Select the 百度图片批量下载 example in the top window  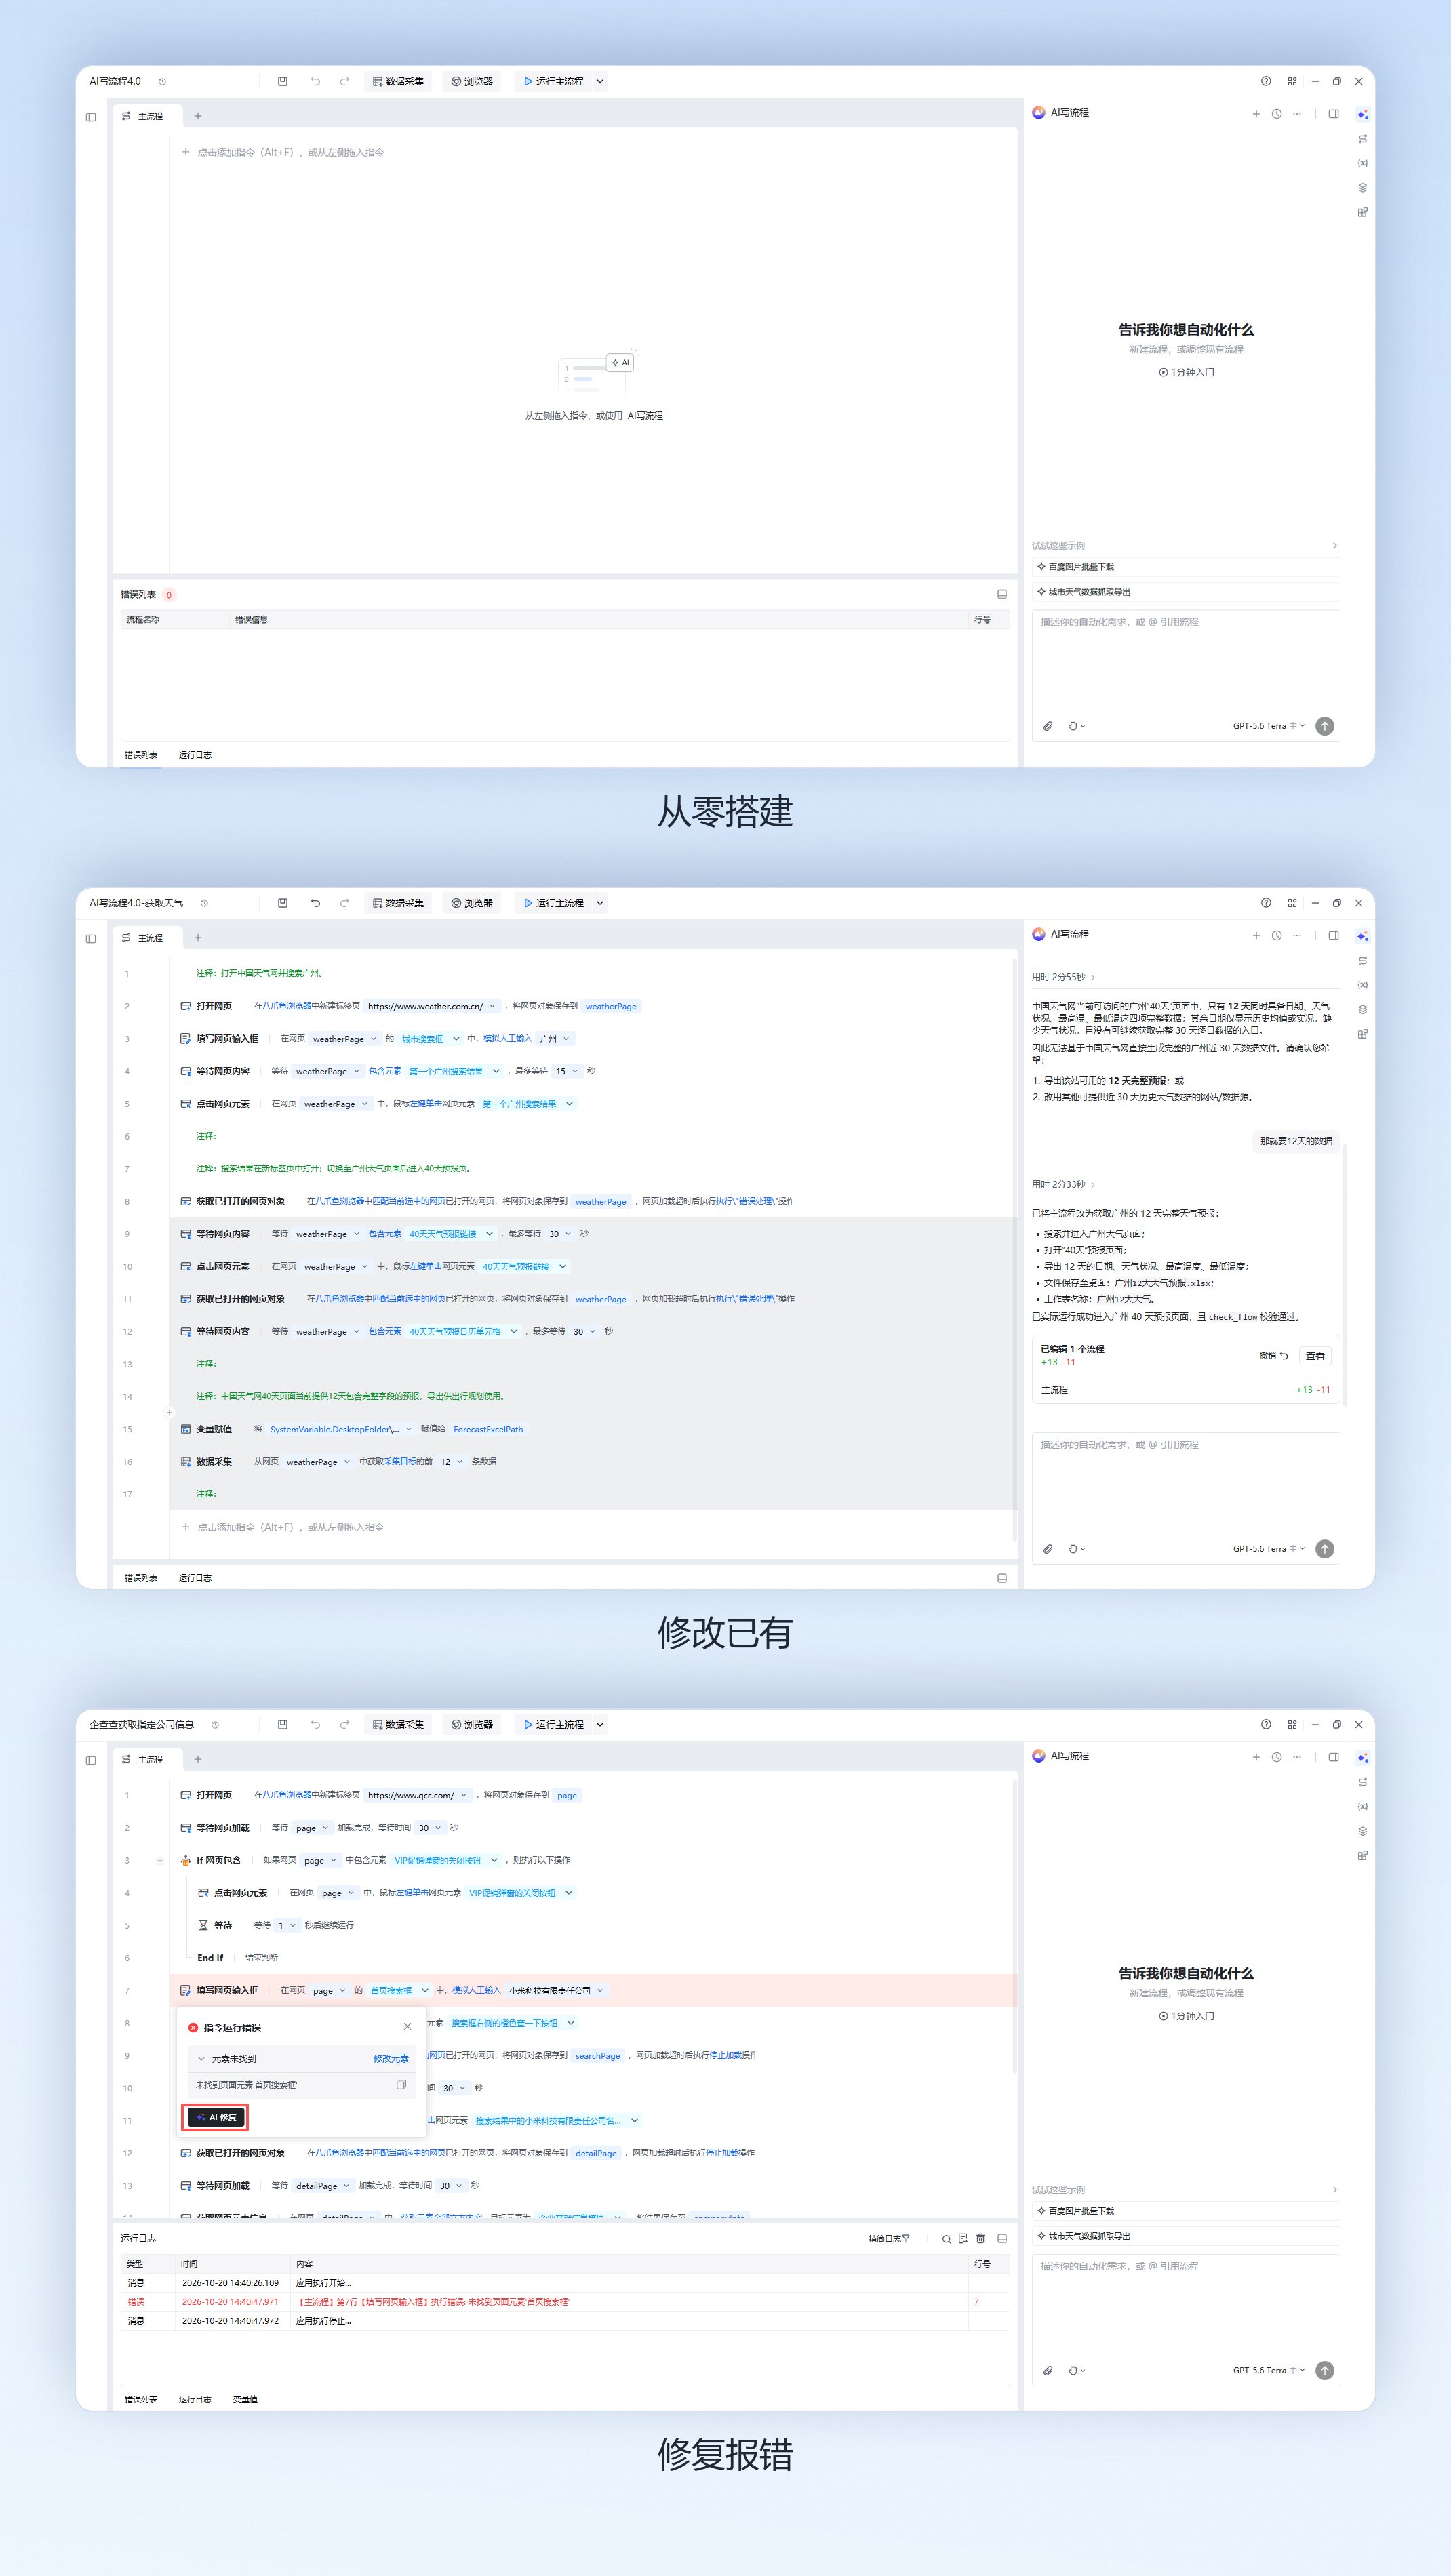(1185, 566)
